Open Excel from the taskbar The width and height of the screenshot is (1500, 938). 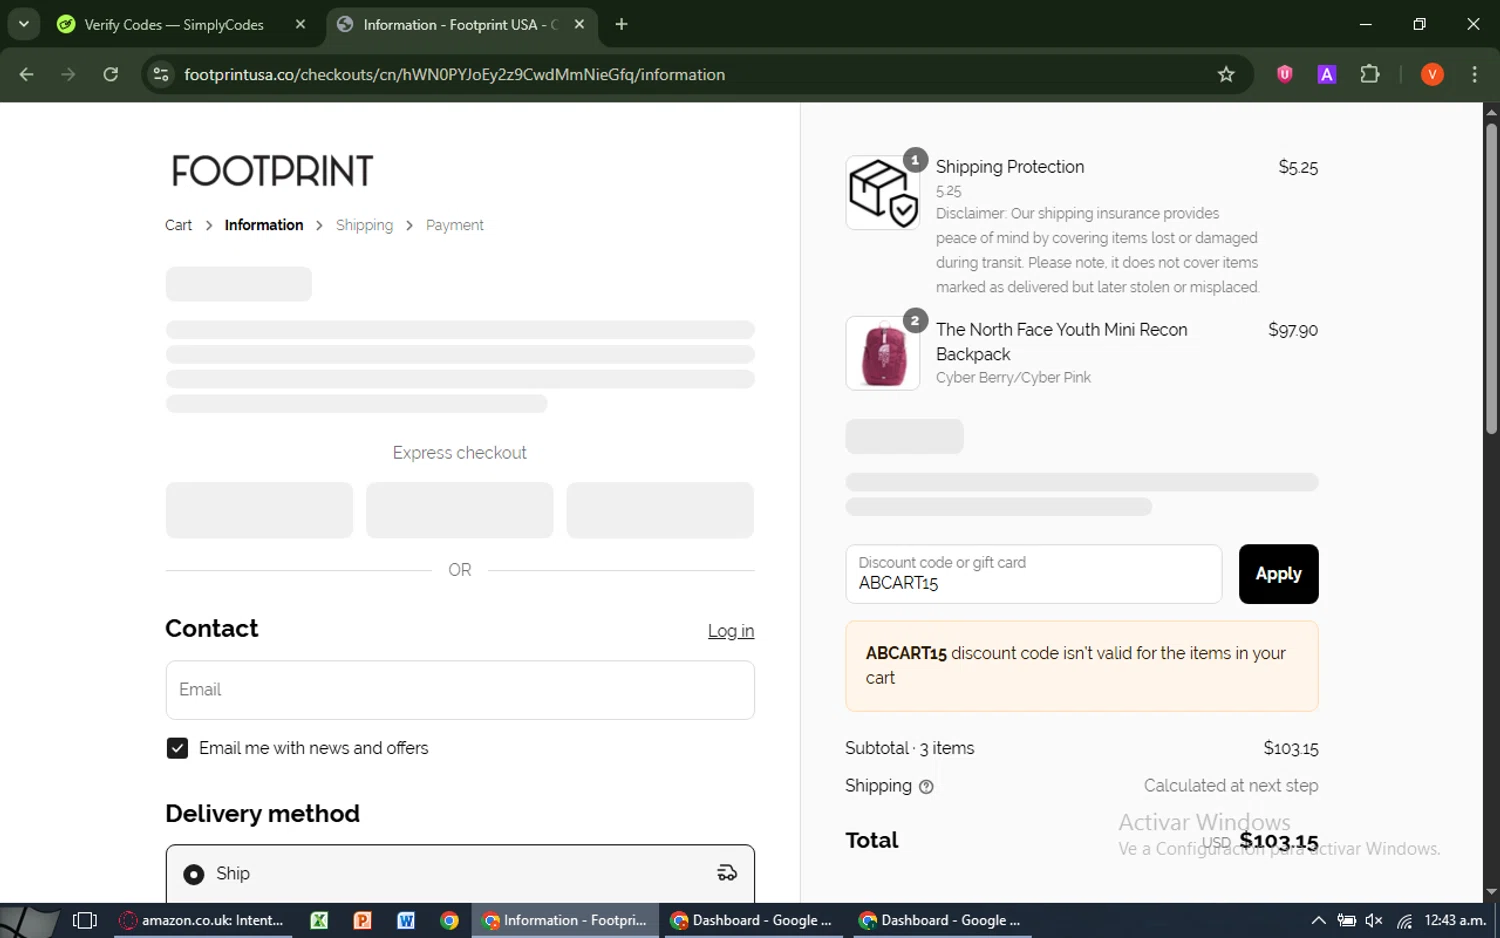(x=319, y=921)
